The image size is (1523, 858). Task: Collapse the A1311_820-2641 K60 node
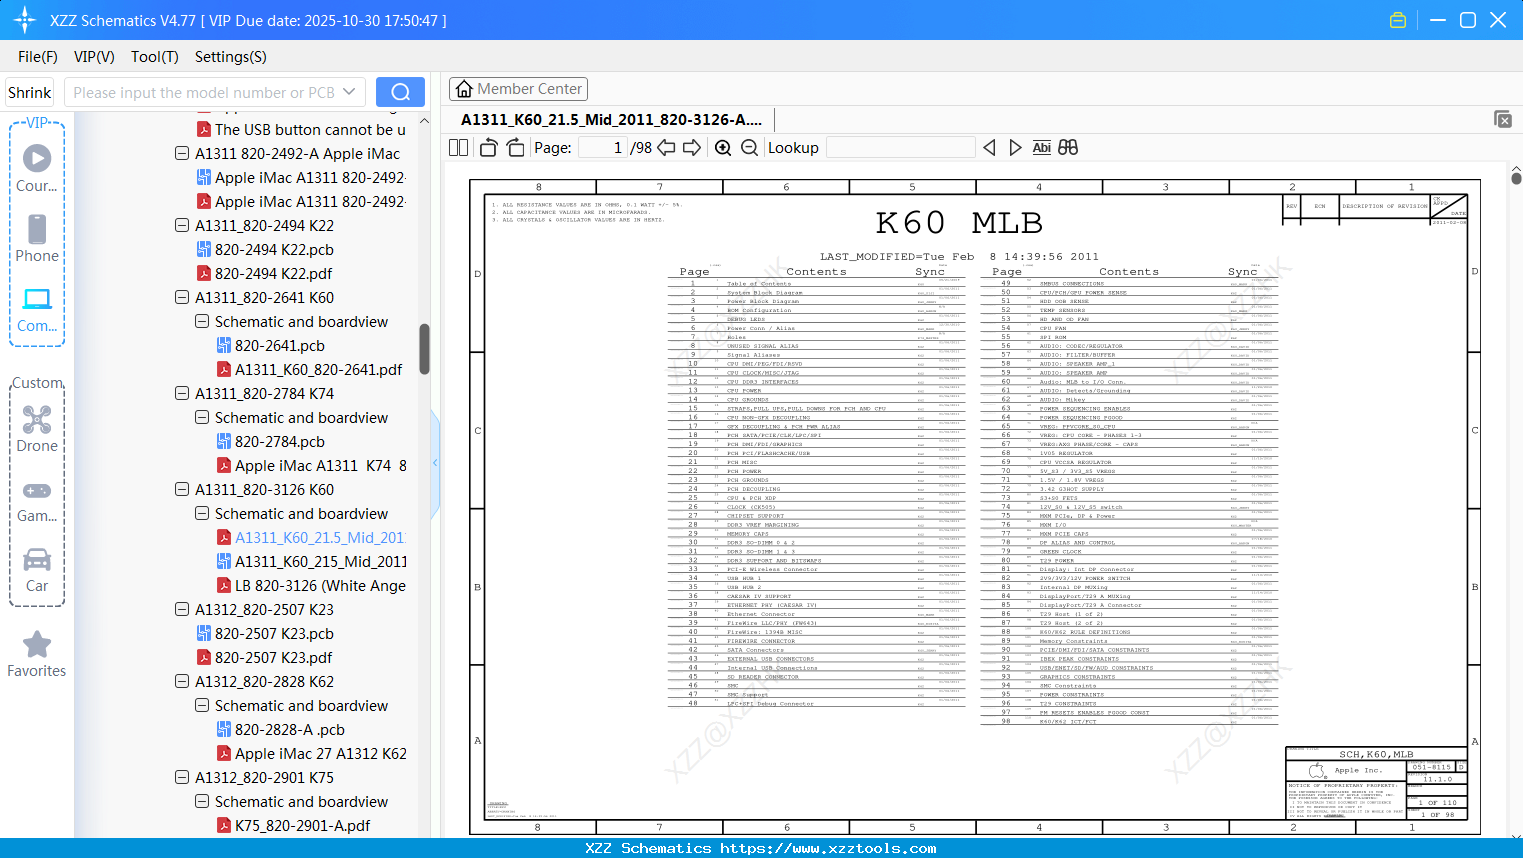(182, 297)
